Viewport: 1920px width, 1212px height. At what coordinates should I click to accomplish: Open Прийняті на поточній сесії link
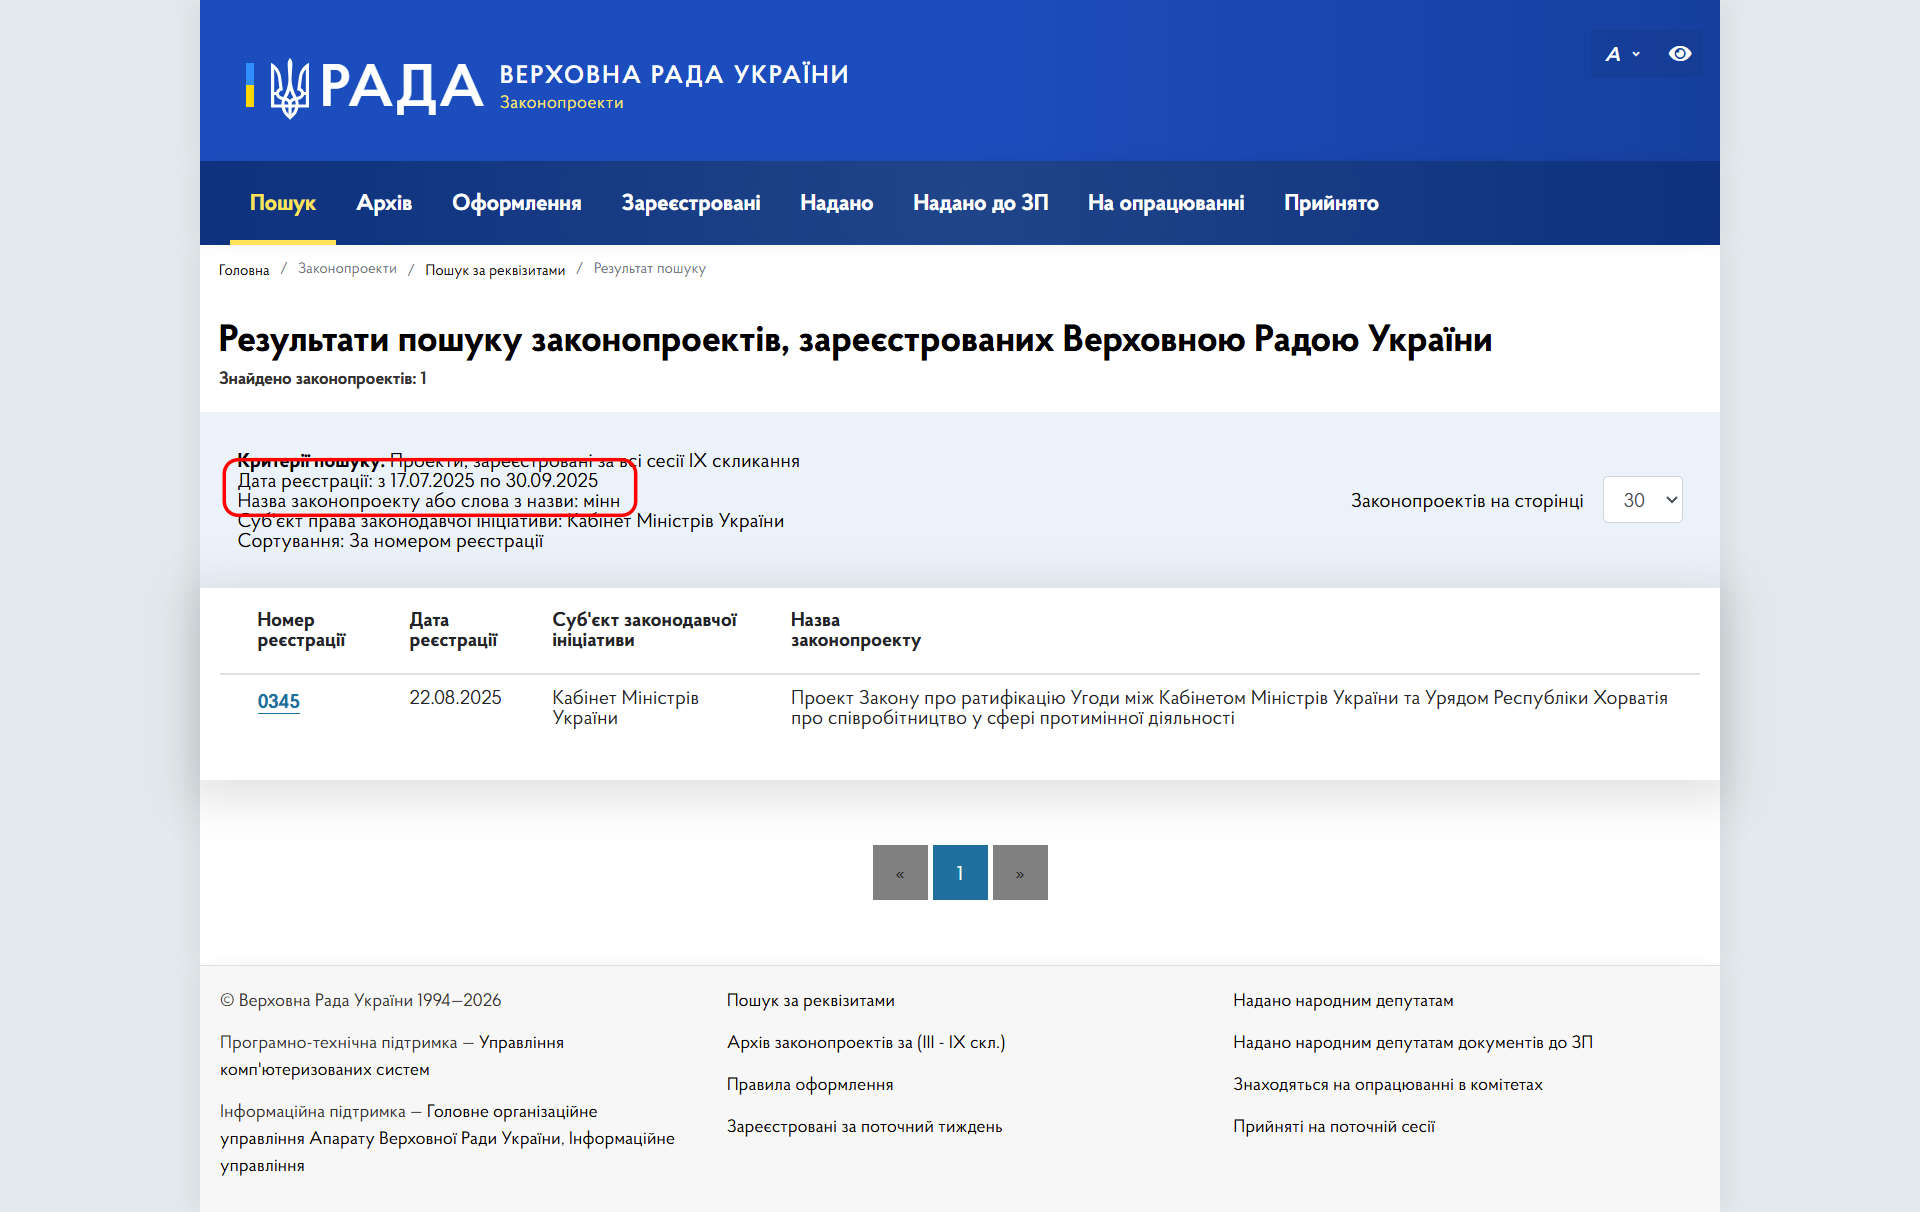(x=1334, y=1126)
